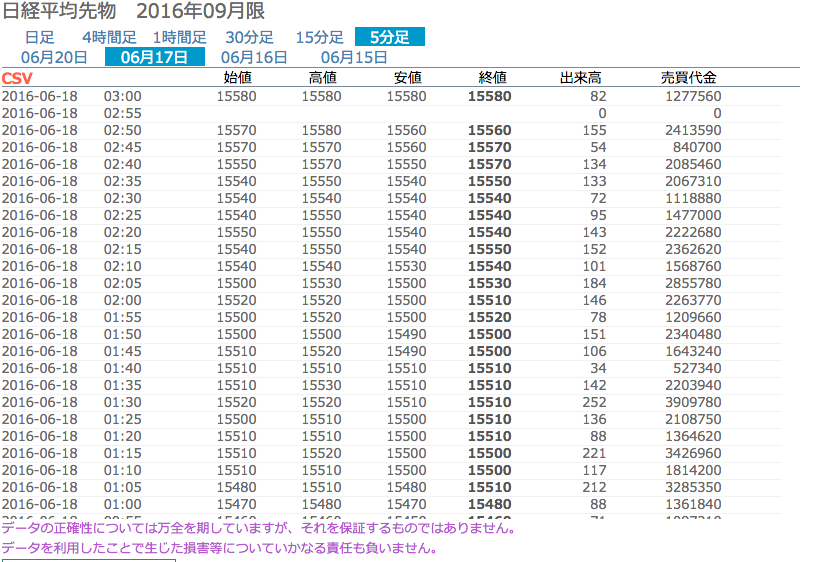The width and height of the screenshot is (818, 562).
Task: Open the 06月20日 date link
Action: pos(54,57)
